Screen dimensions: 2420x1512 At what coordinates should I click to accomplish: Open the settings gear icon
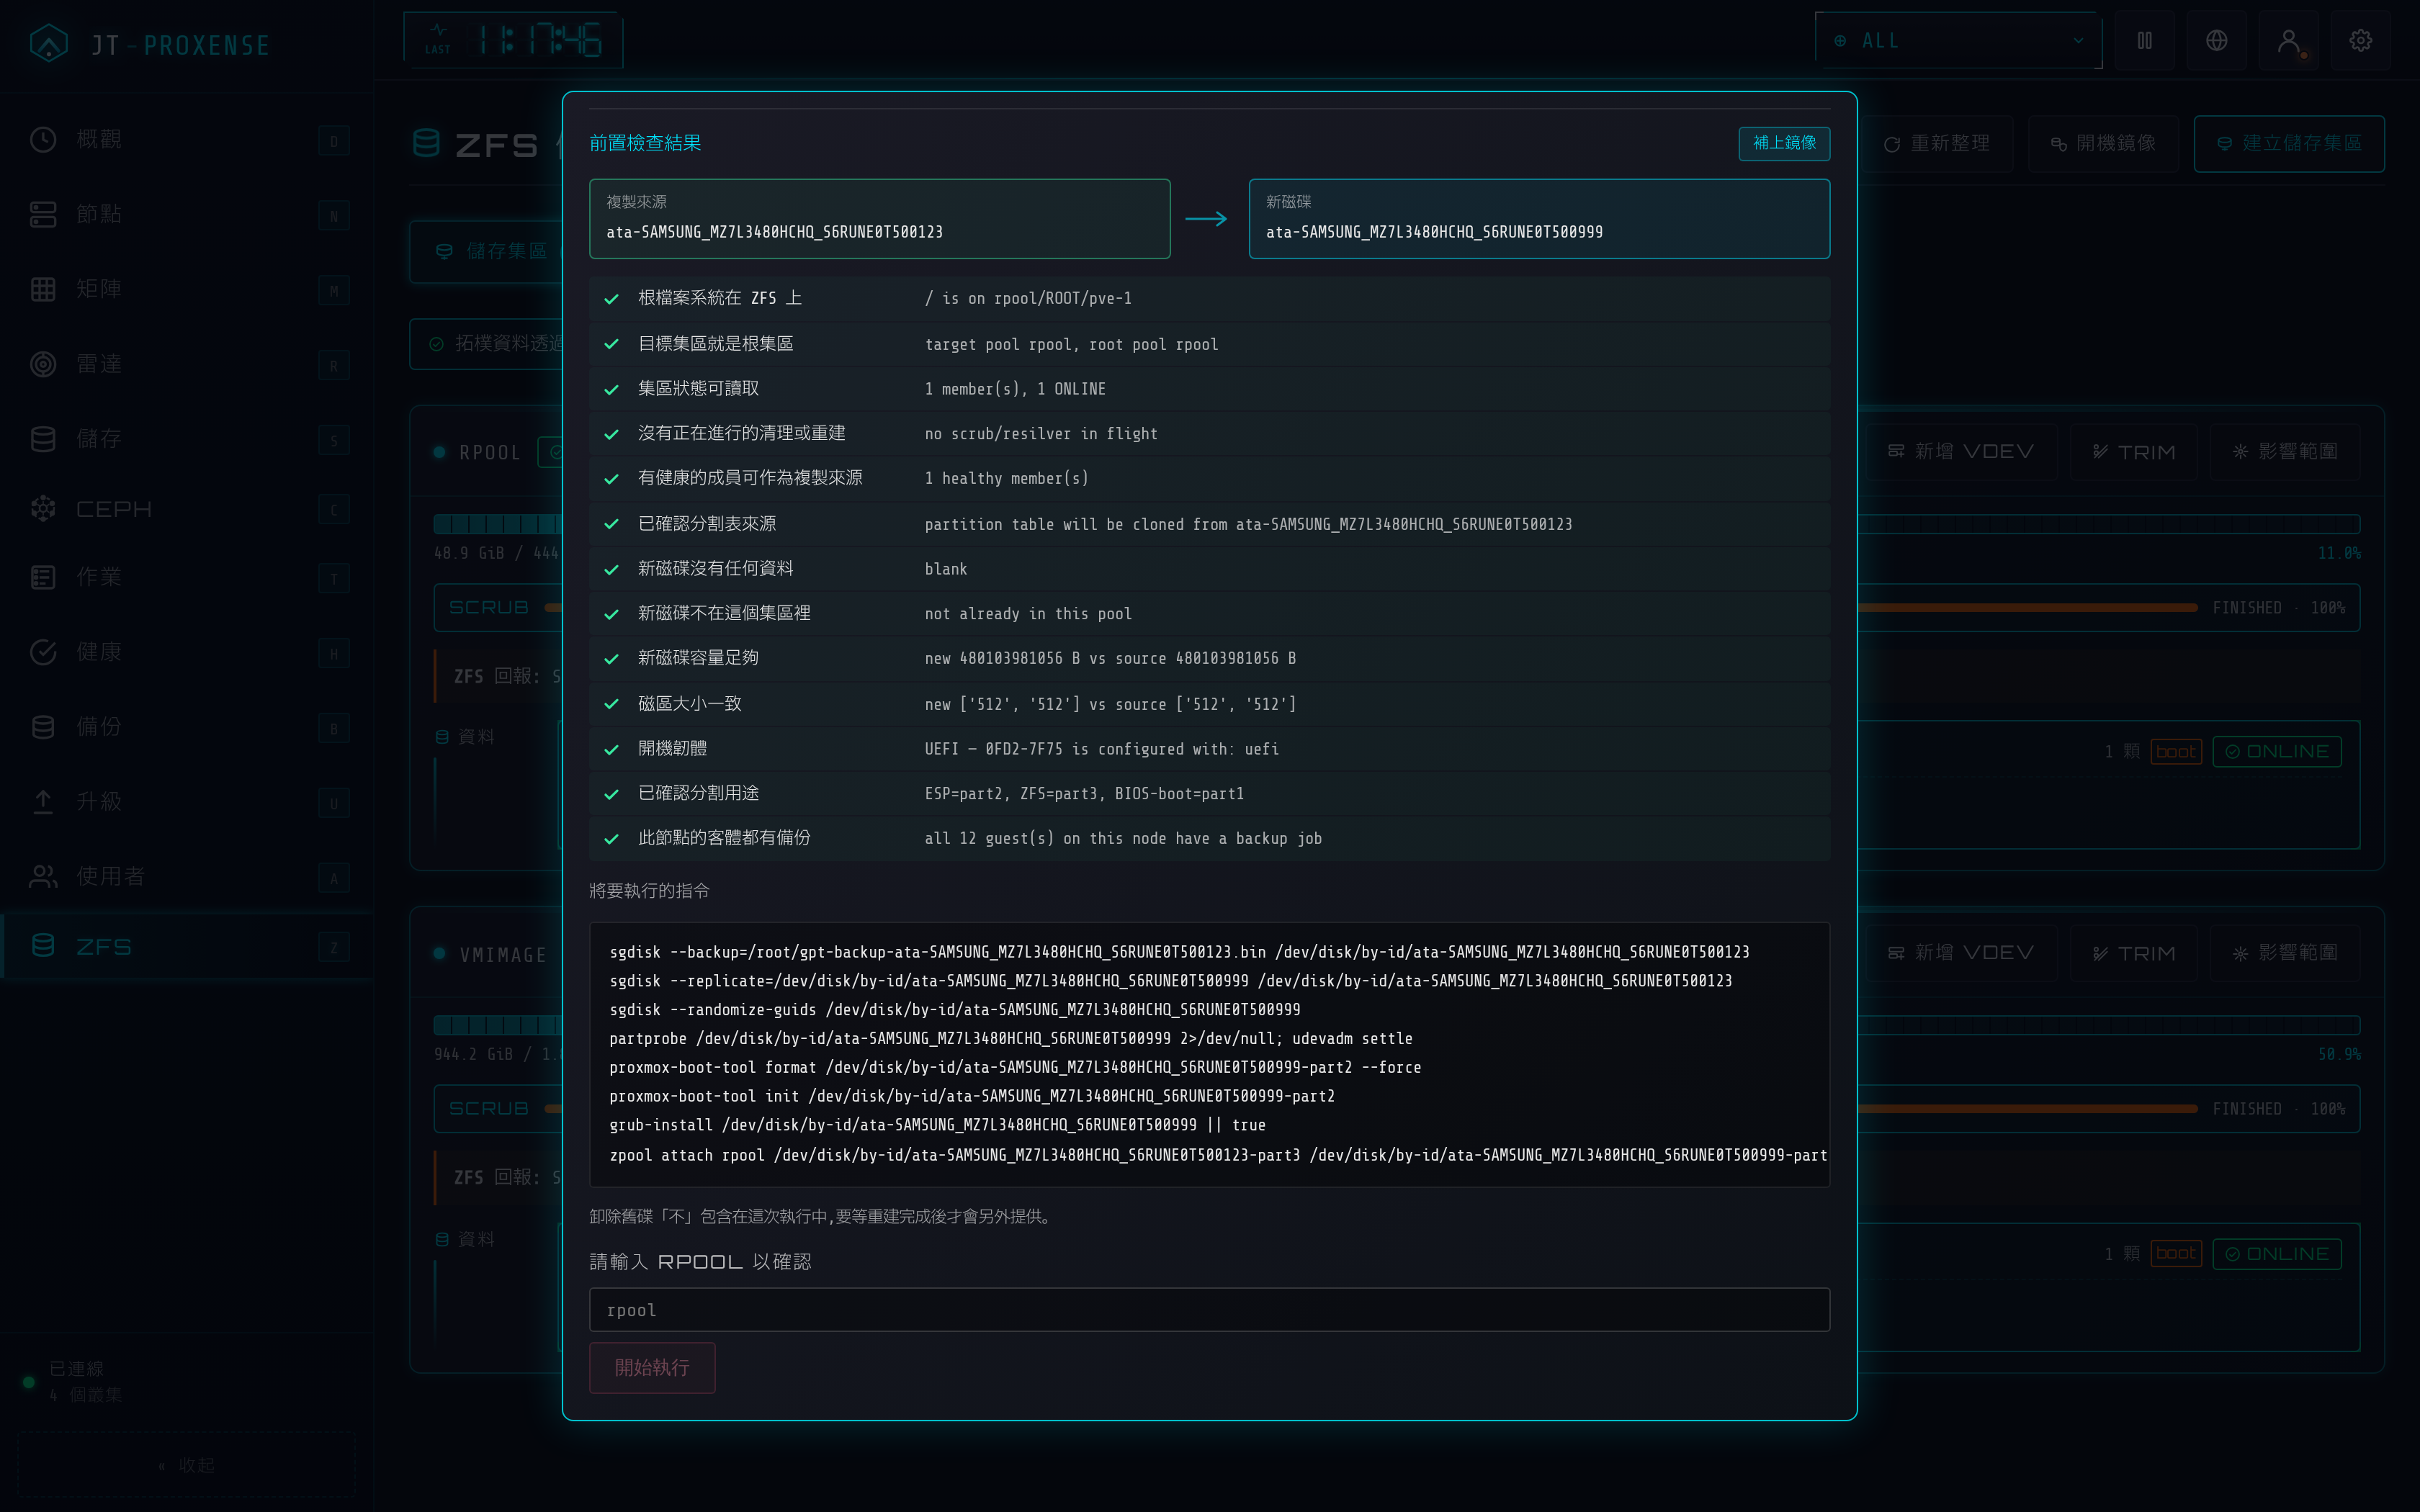(x=2361, y=41)
